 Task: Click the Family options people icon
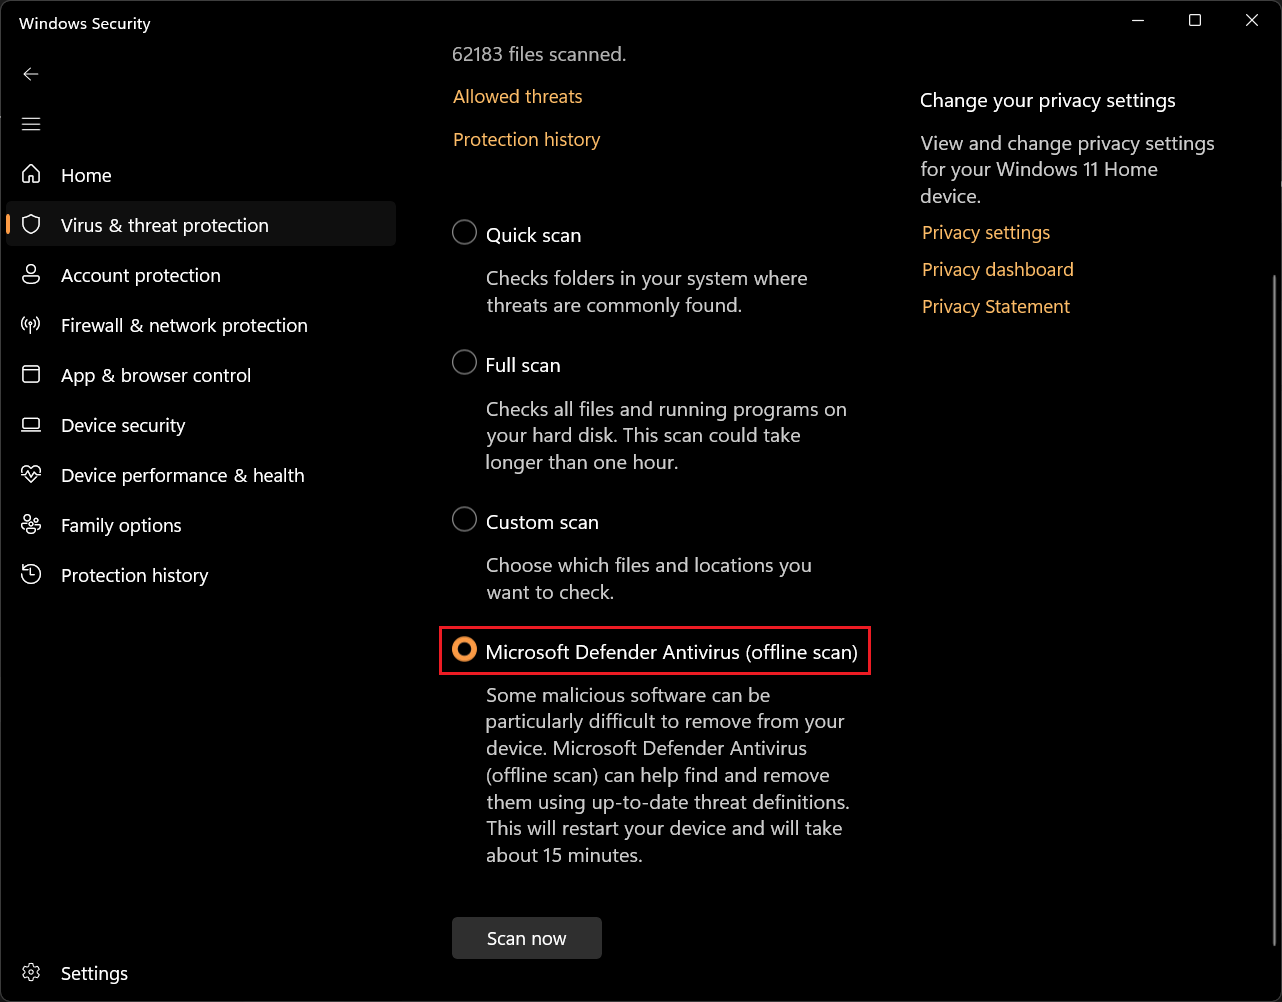[x=31, y=525]
